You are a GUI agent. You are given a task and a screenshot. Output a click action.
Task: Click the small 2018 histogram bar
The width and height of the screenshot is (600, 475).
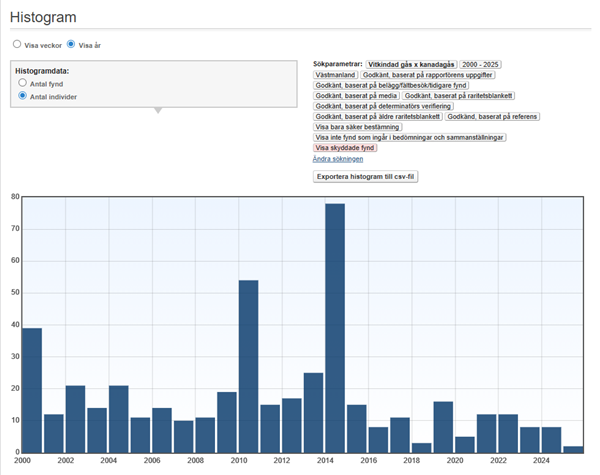tap(421, 447)
